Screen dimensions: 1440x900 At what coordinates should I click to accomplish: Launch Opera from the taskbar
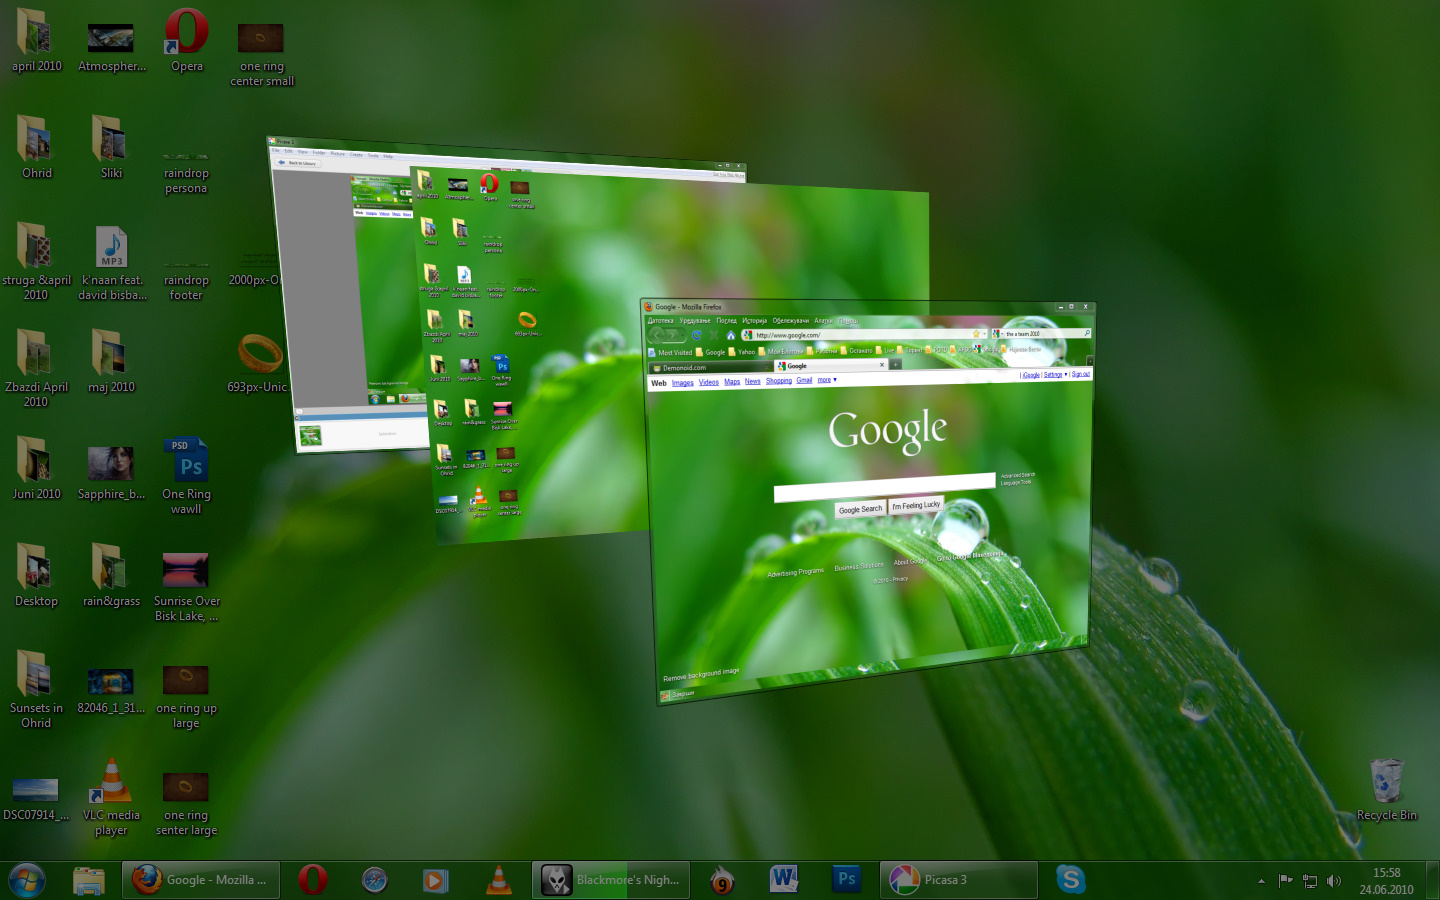pyautogui.click(x=312, y=880)
